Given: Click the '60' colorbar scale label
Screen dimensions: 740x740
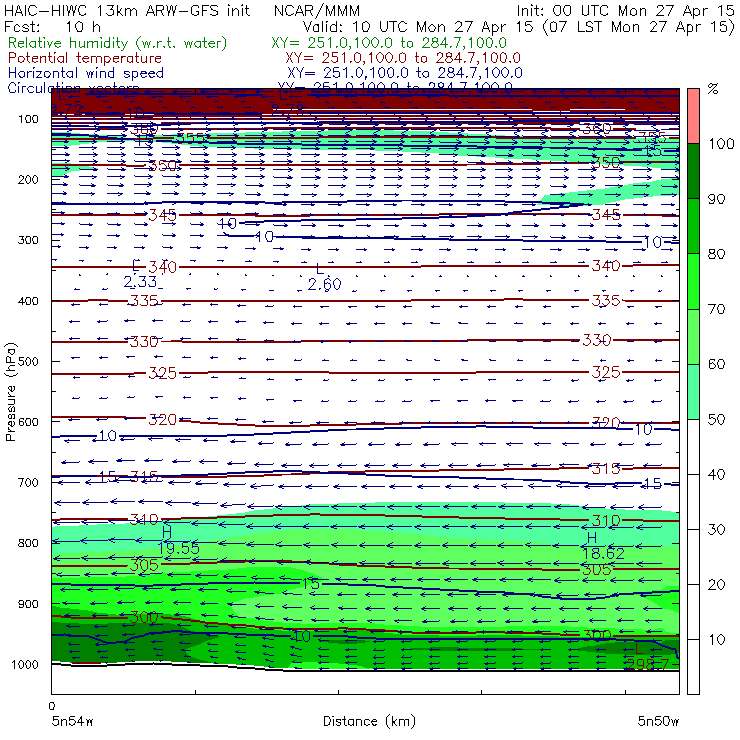Looking at the screenshot, I should 716,364.
